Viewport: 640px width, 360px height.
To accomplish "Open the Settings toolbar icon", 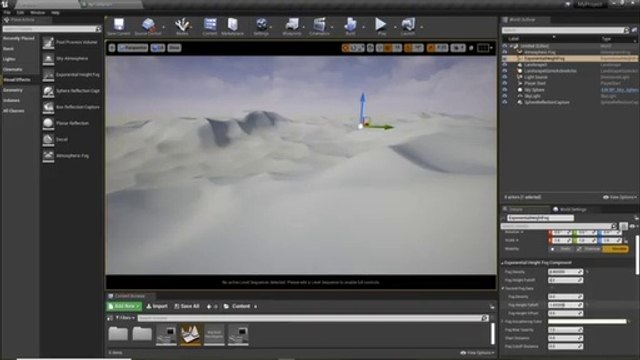I will tap(261, 25).
